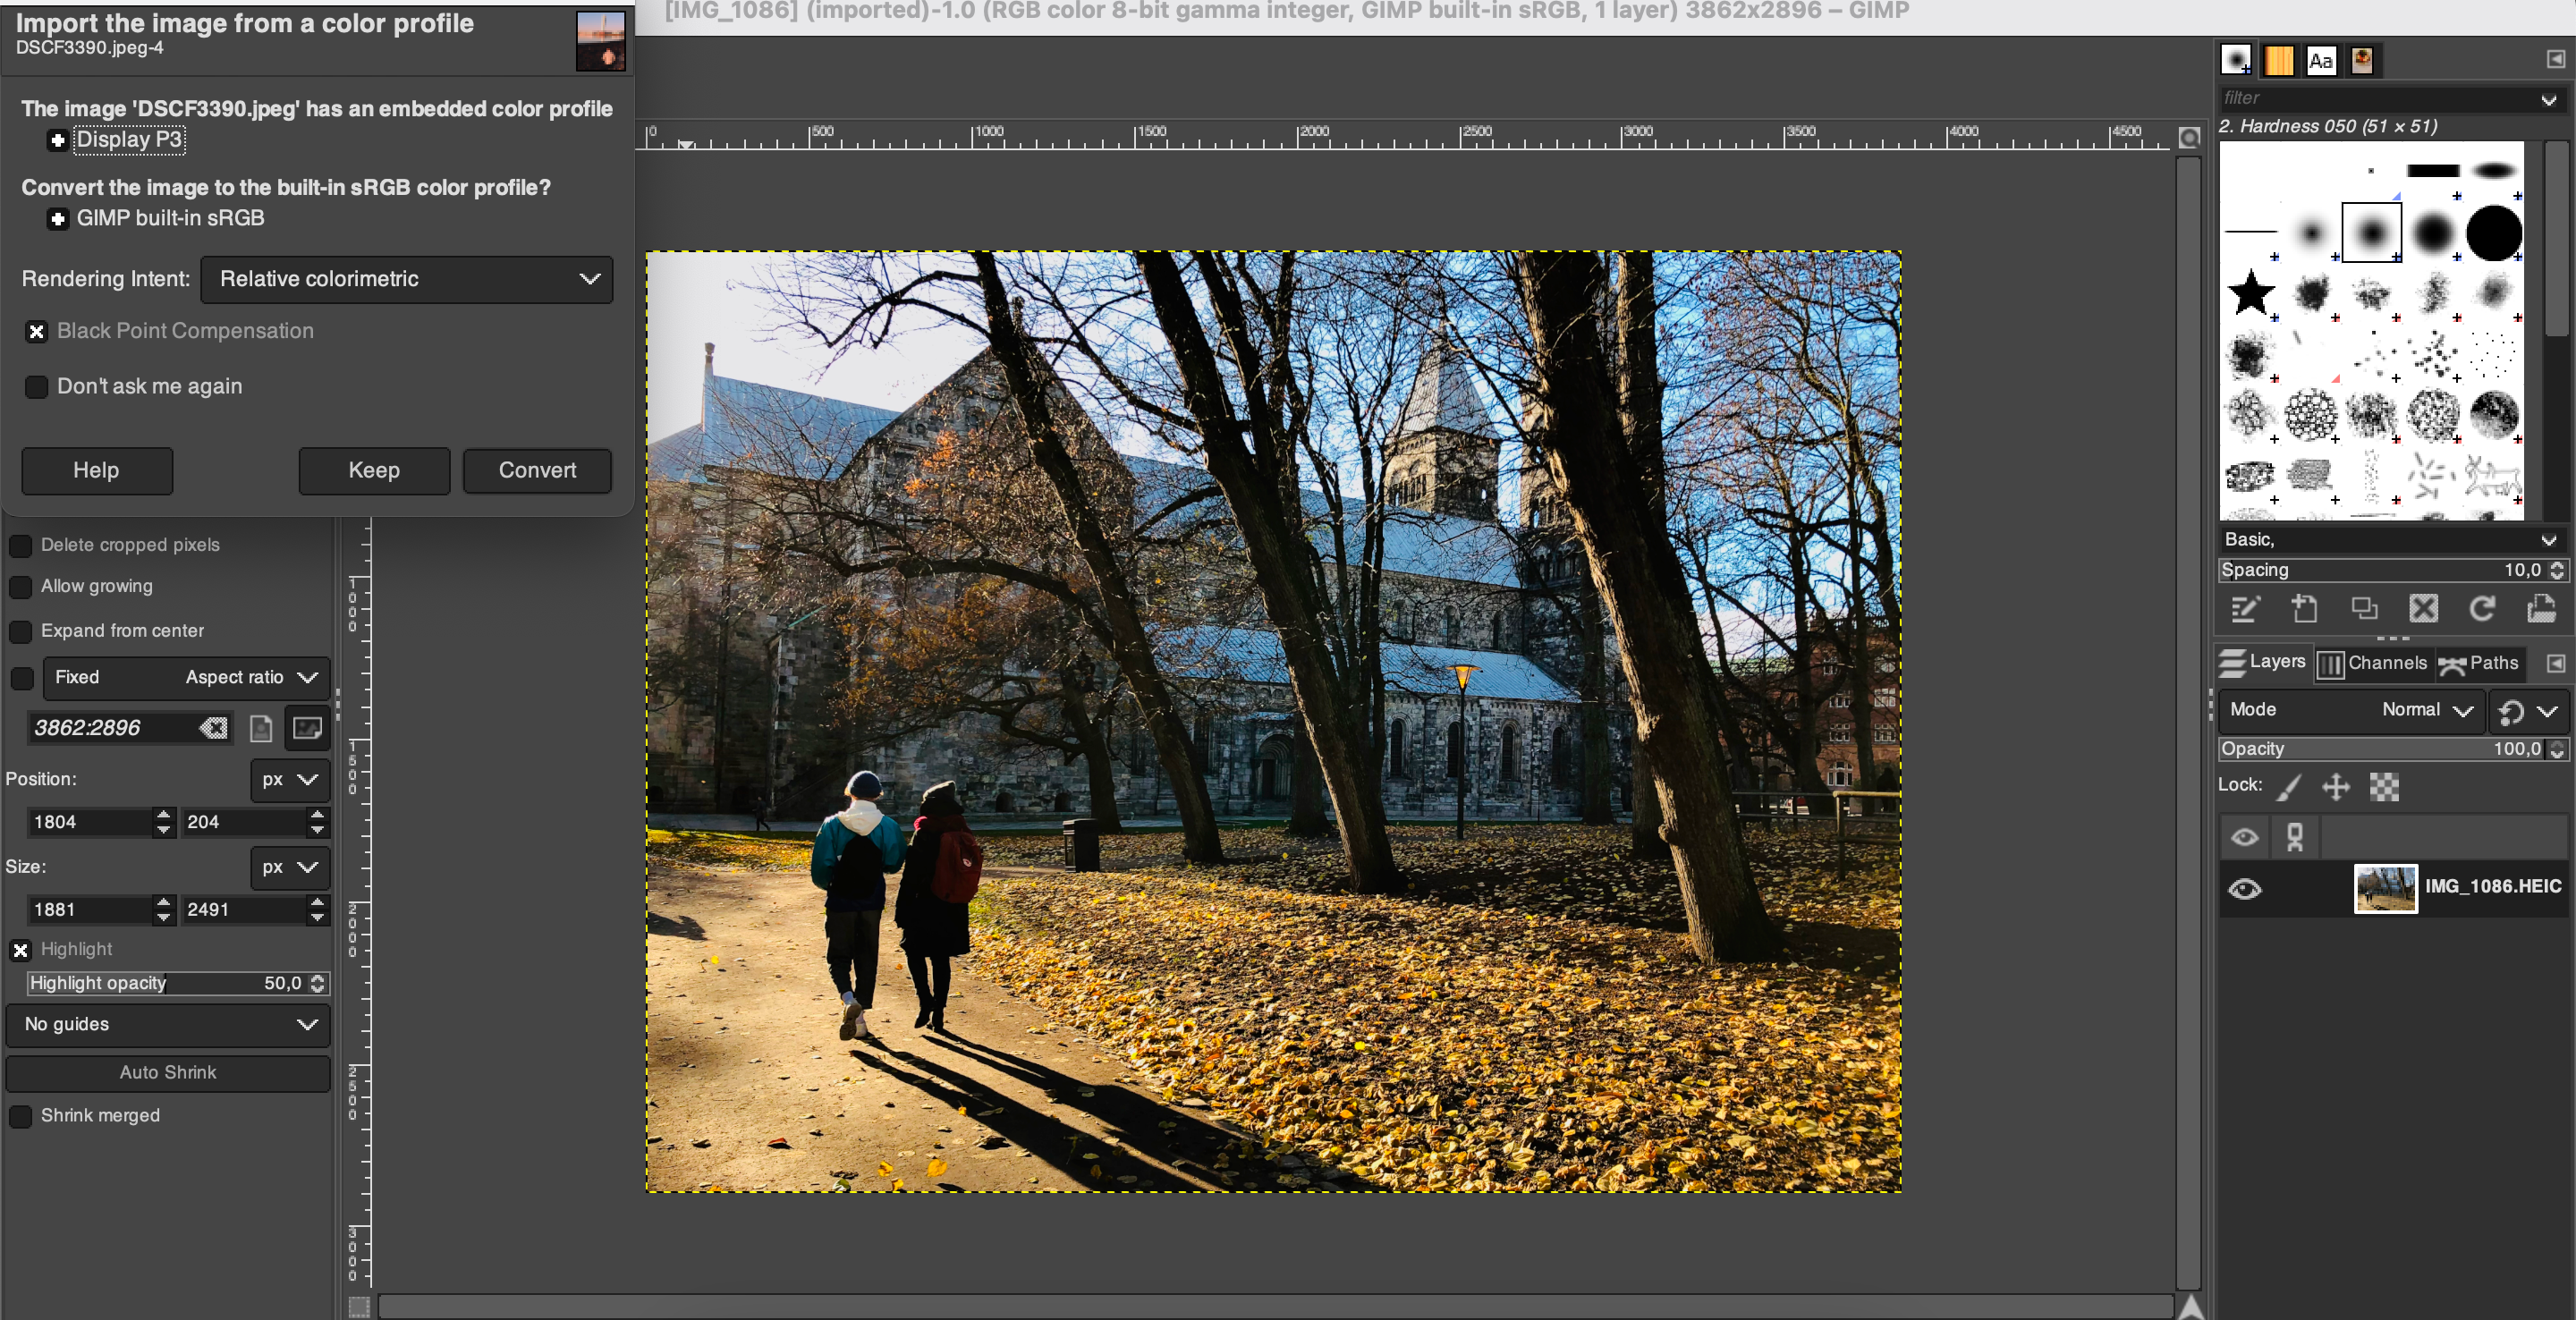Click the Create new brush icon
The image size is (2576, 1320).
2306,609
